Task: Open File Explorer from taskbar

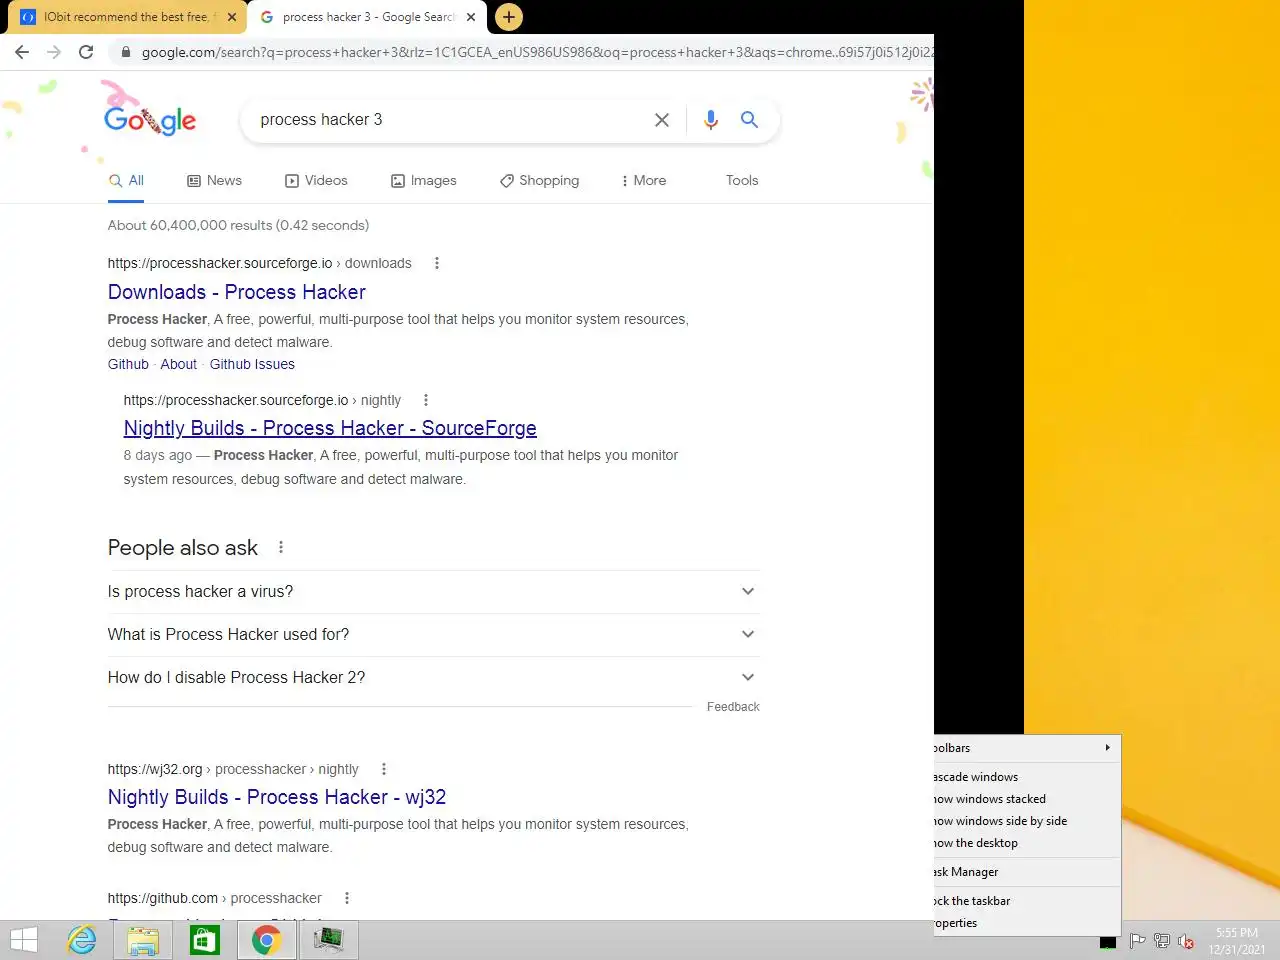Action: 143,940
